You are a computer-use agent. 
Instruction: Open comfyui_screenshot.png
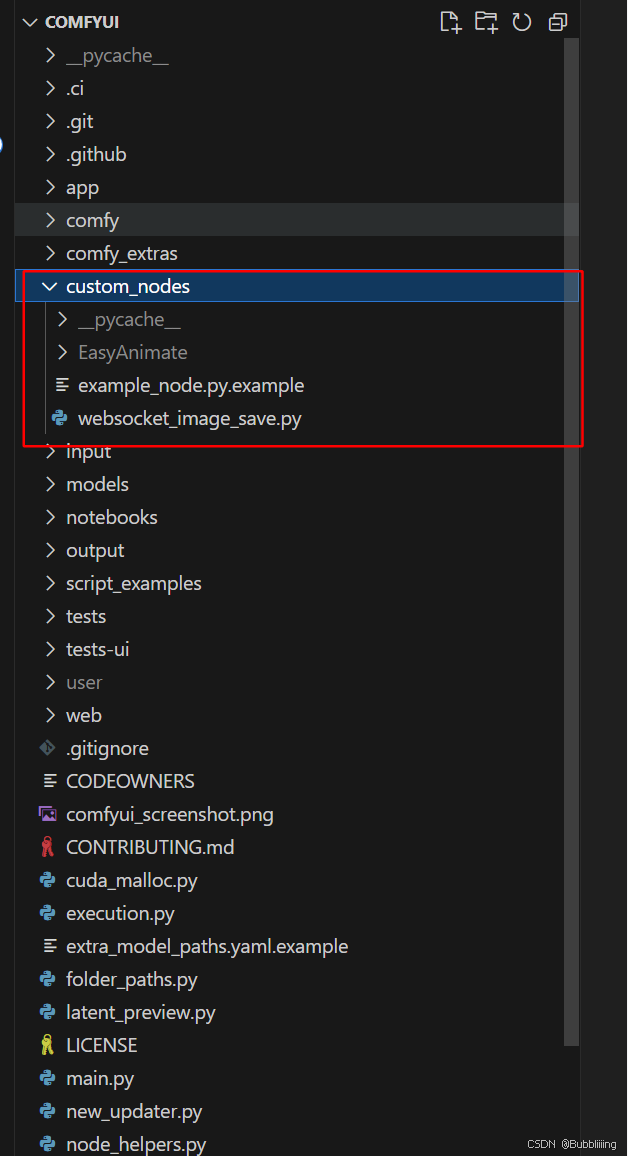tap(170, 814)
